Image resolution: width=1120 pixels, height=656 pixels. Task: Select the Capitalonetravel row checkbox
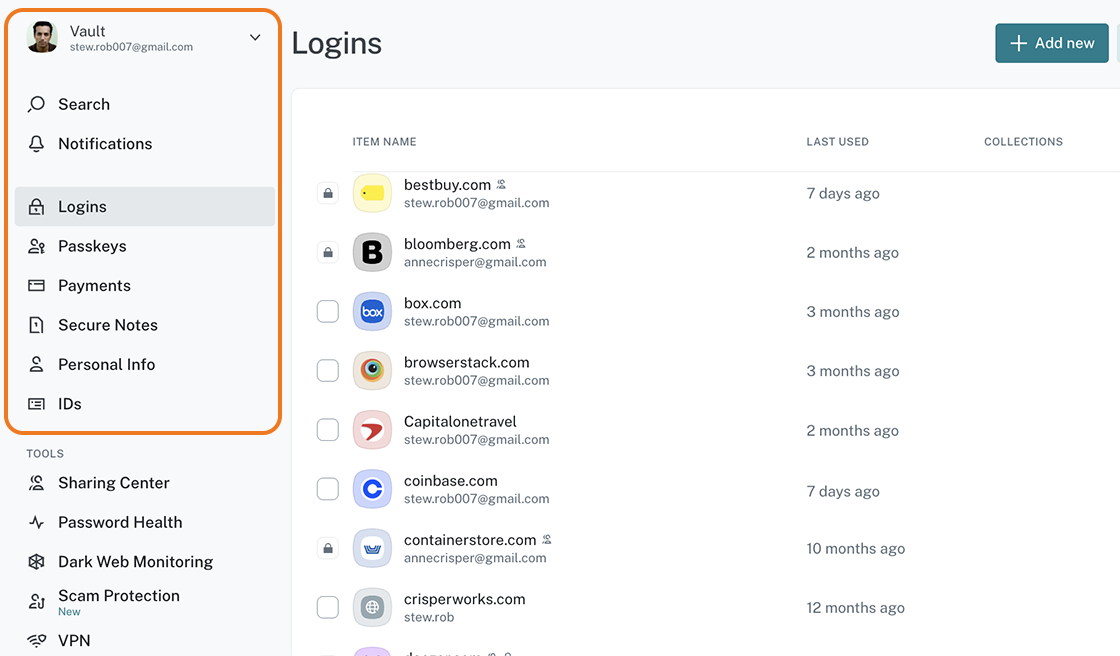click(328, 430)
